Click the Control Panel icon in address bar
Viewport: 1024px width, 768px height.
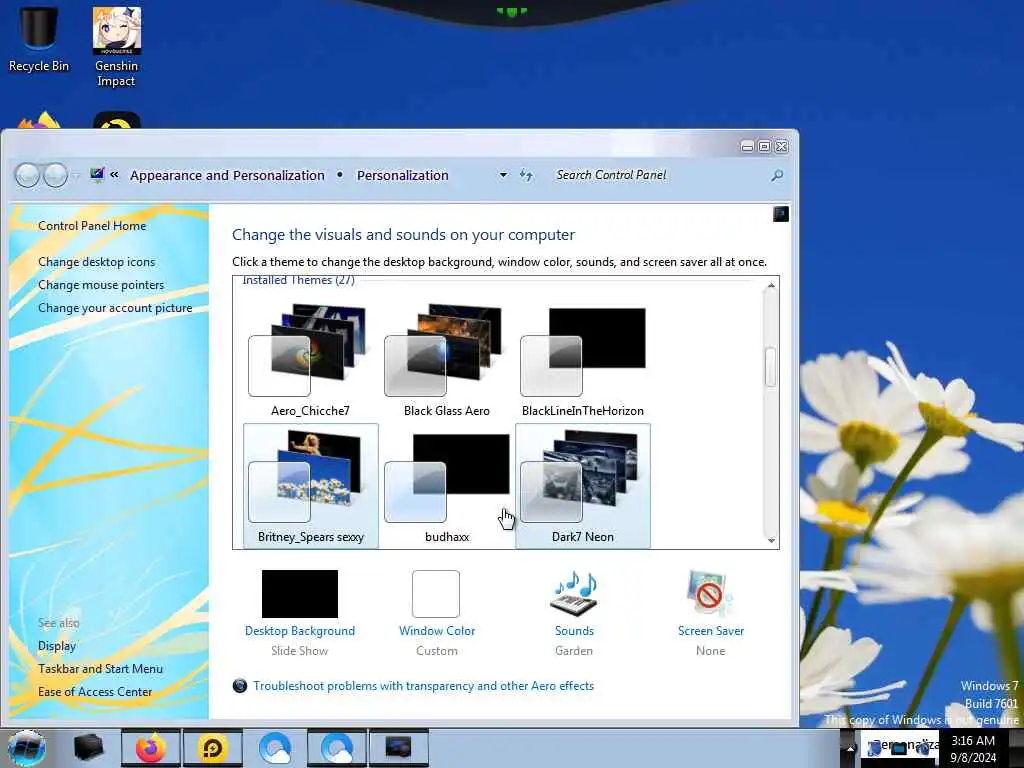point(97,174)
